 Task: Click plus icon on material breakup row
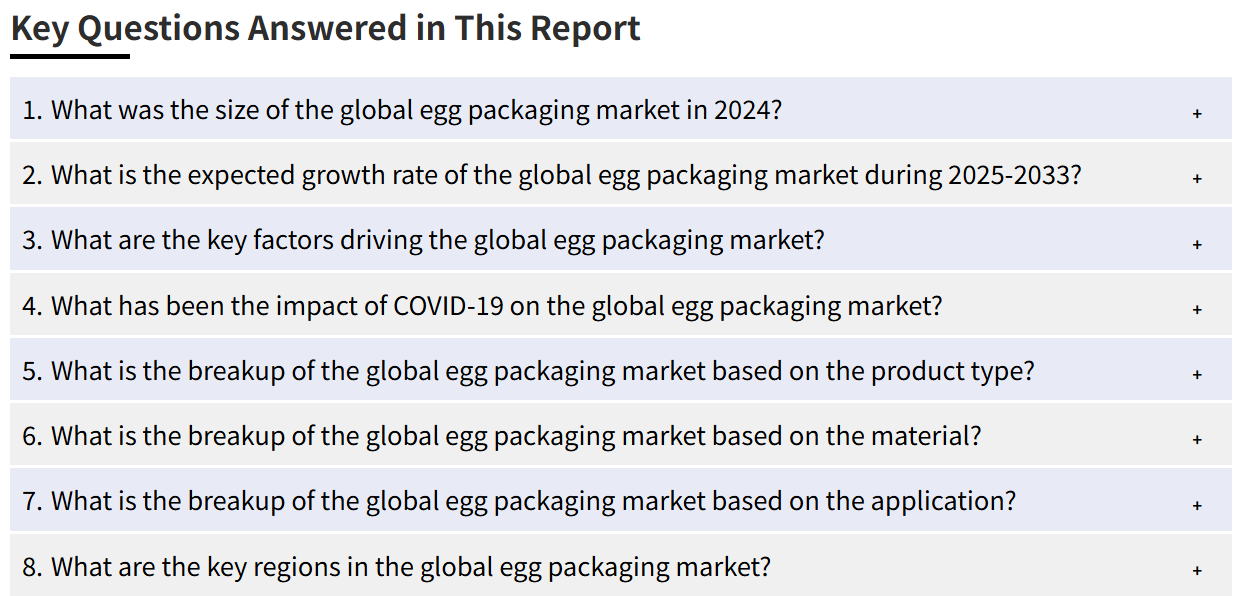pos(1197,440)
